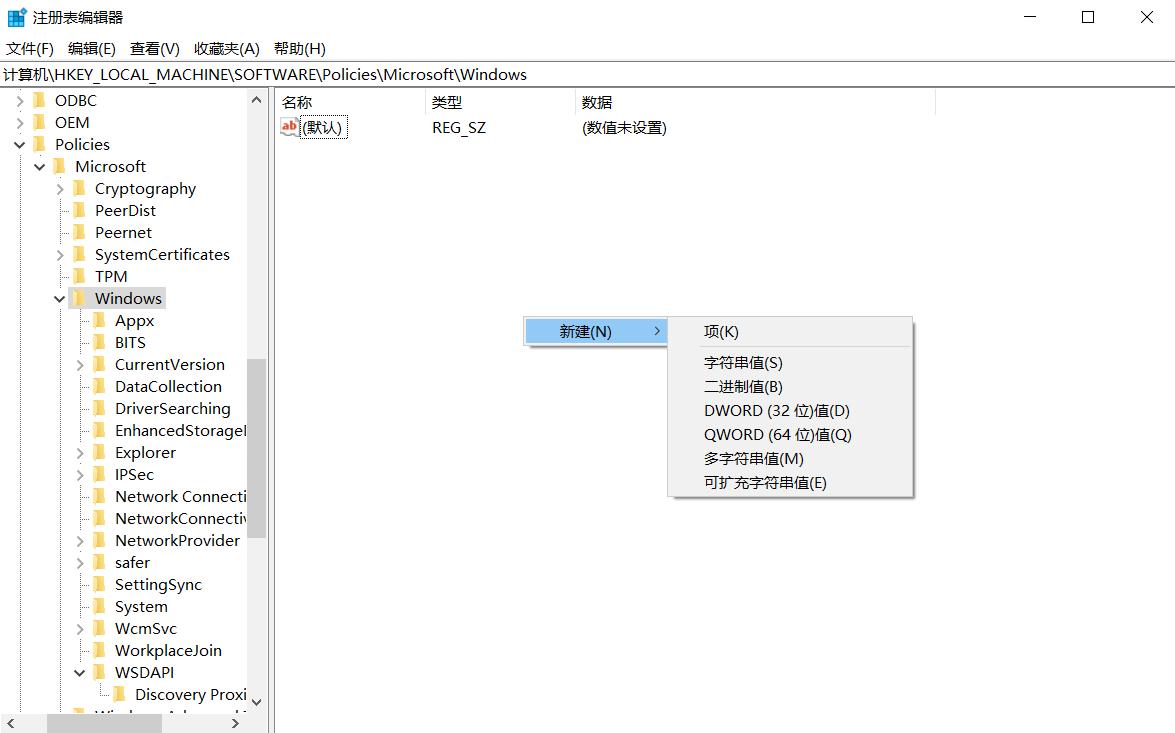Click the SystemCertificates folder icon

[x=80, y=254]
